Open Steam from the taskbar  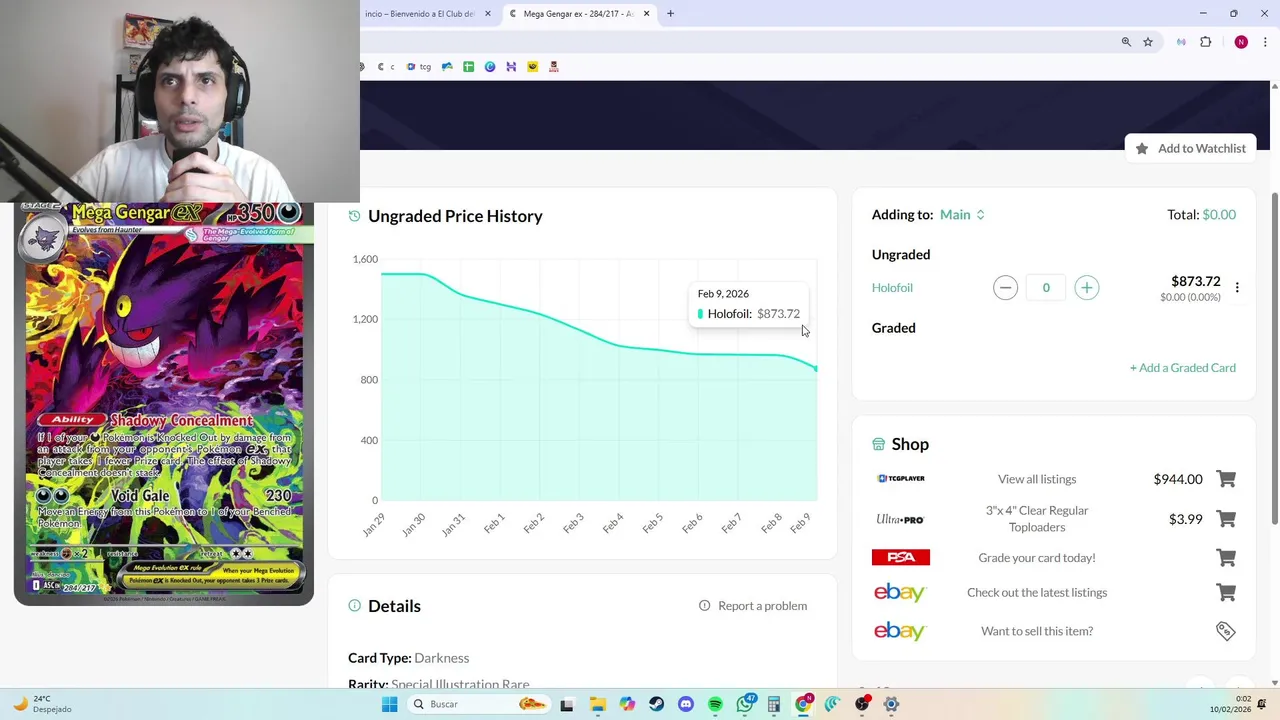coord(656,704)
